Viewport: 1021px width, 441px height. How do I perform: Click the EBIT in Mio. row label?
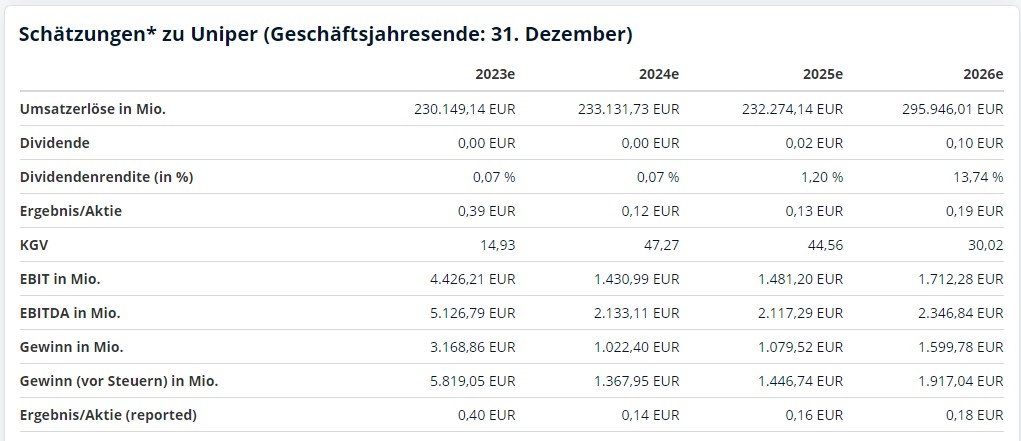[x=60, y=279]
